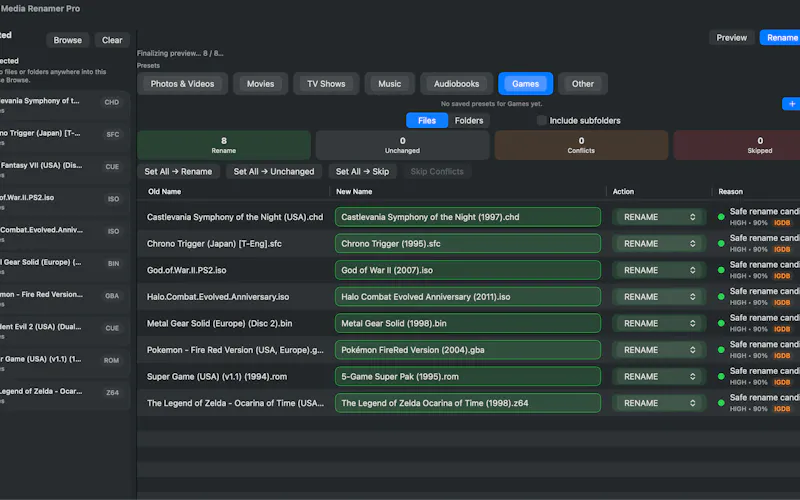Click the Clear button

coord(112,40)
